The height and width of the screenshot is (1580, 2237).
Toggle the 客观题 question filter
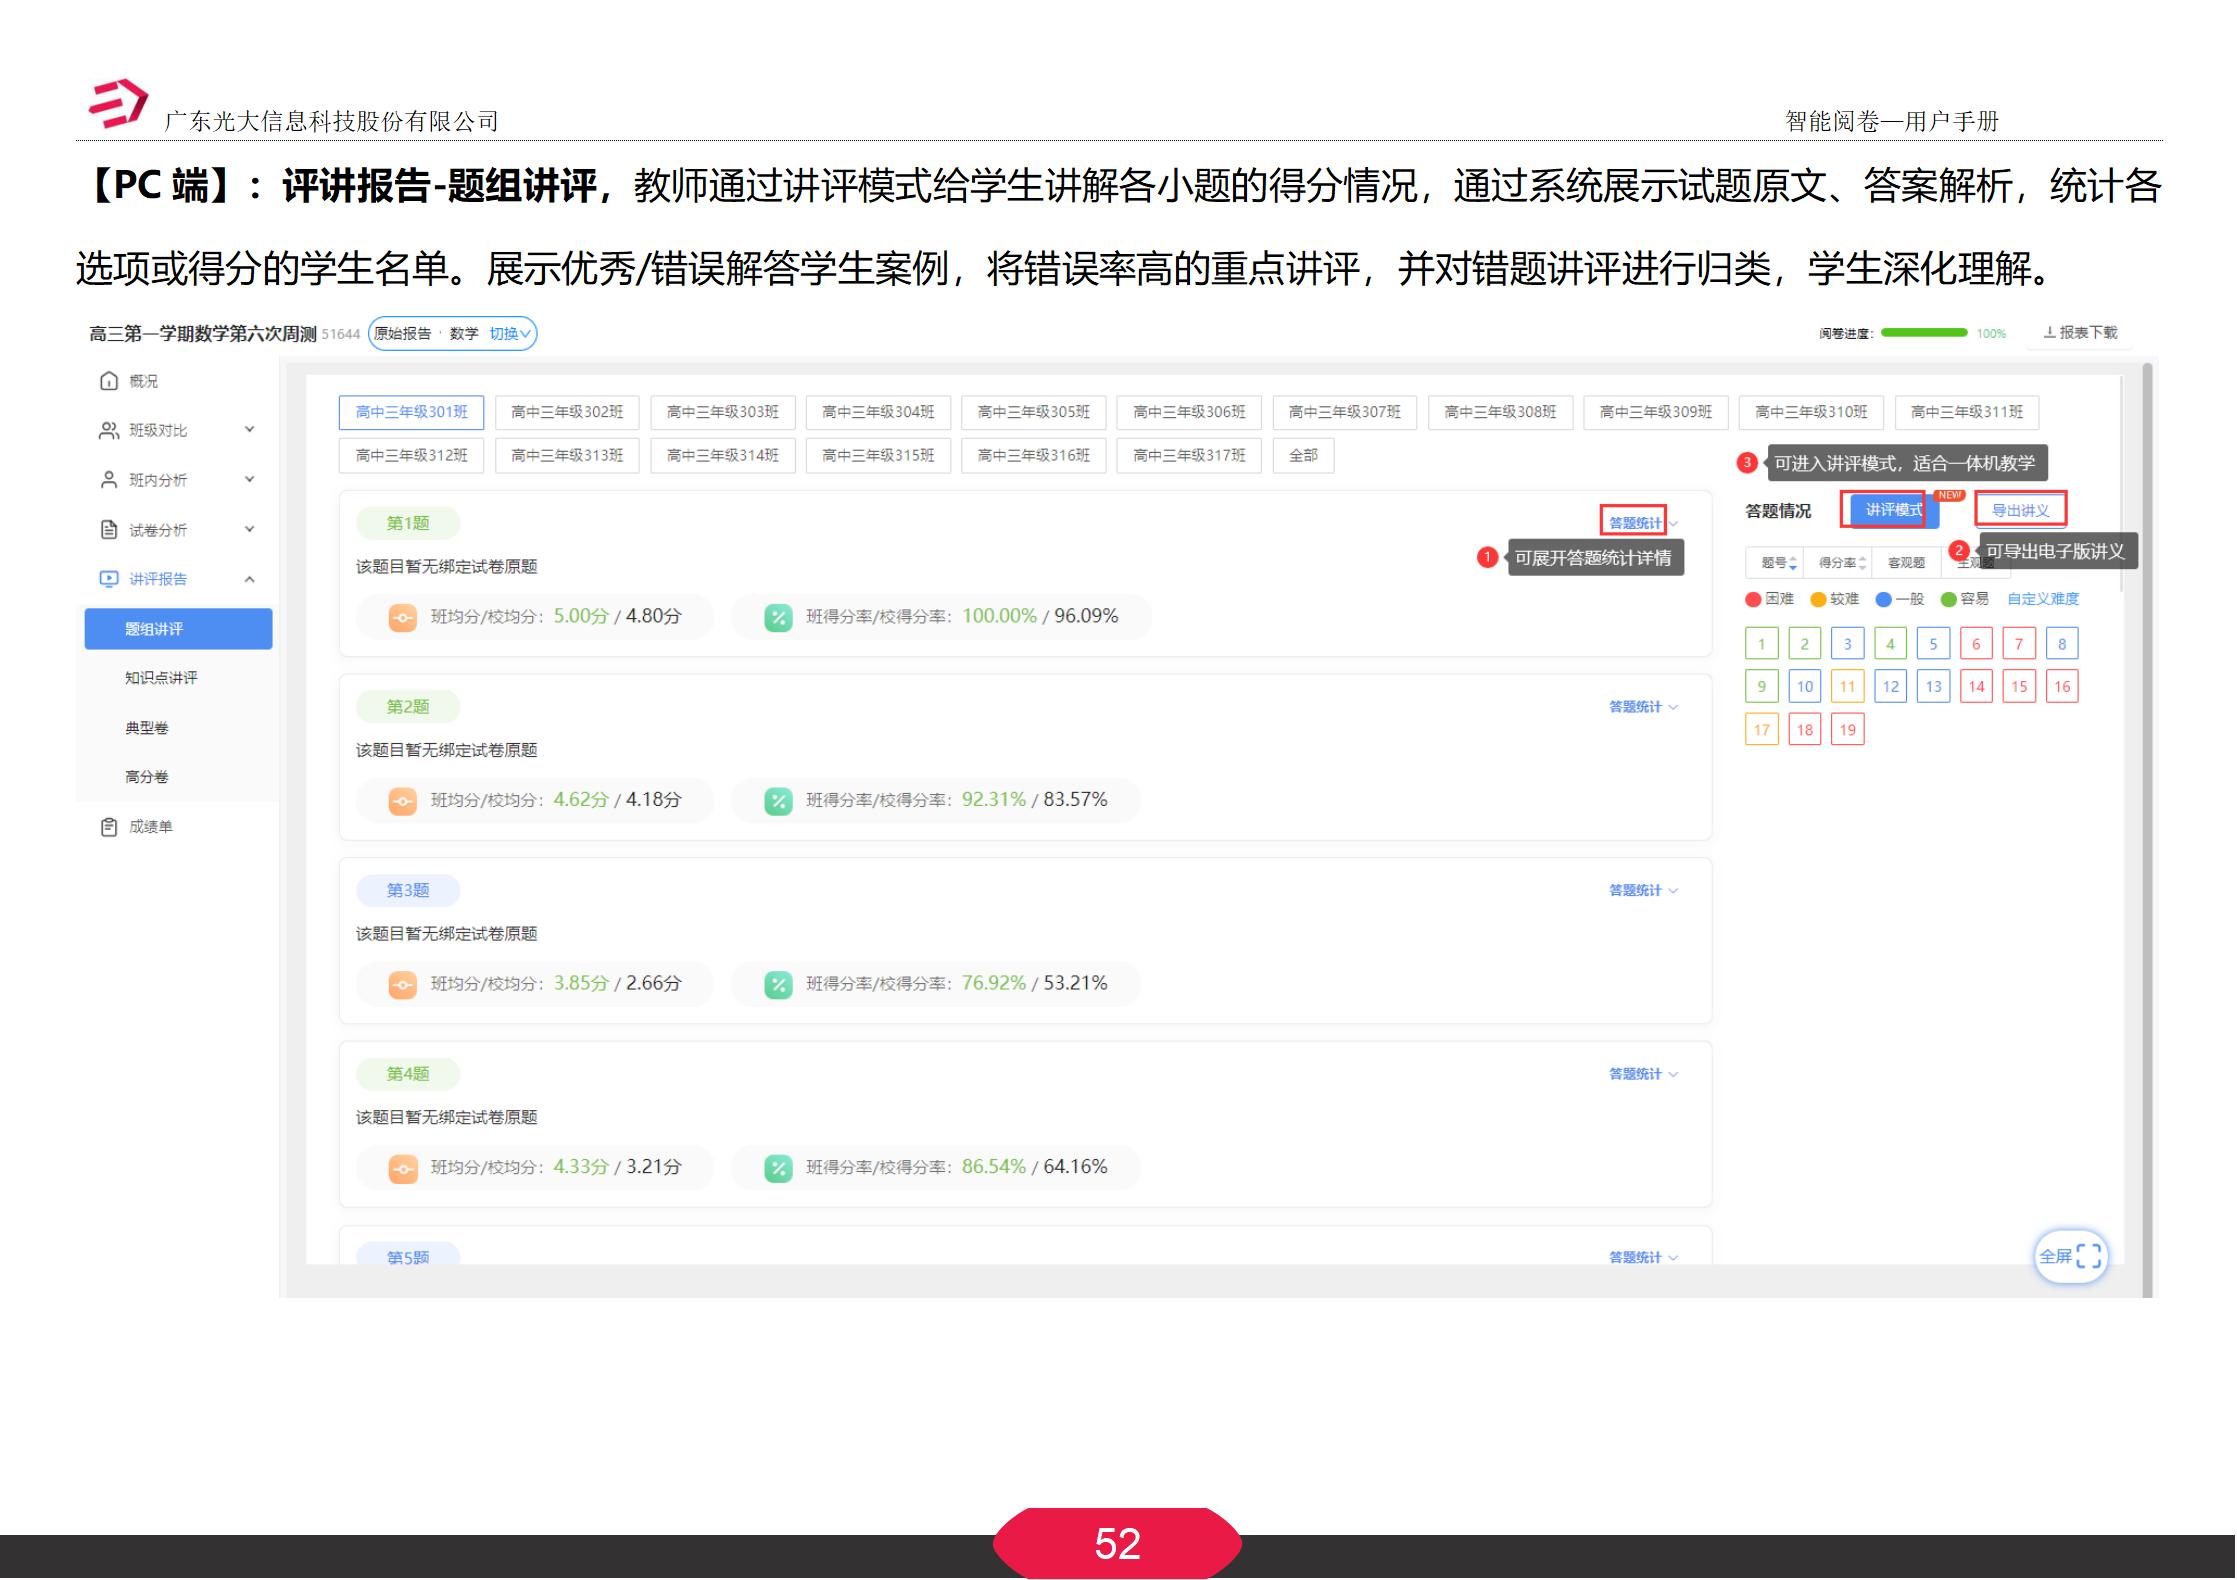[1905, 562]
